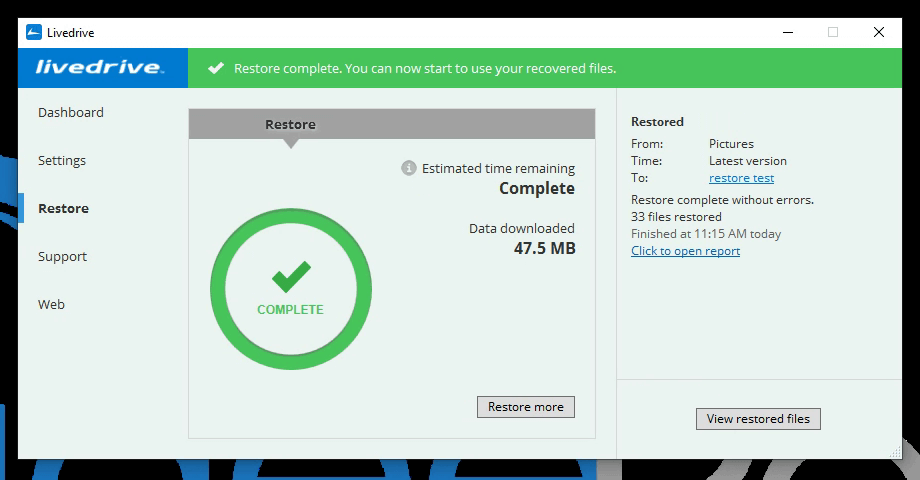Click the green checkmark inside the circle
Viewport: 920px width, 480px height.
pyautogui.click(x=290, y=277)
